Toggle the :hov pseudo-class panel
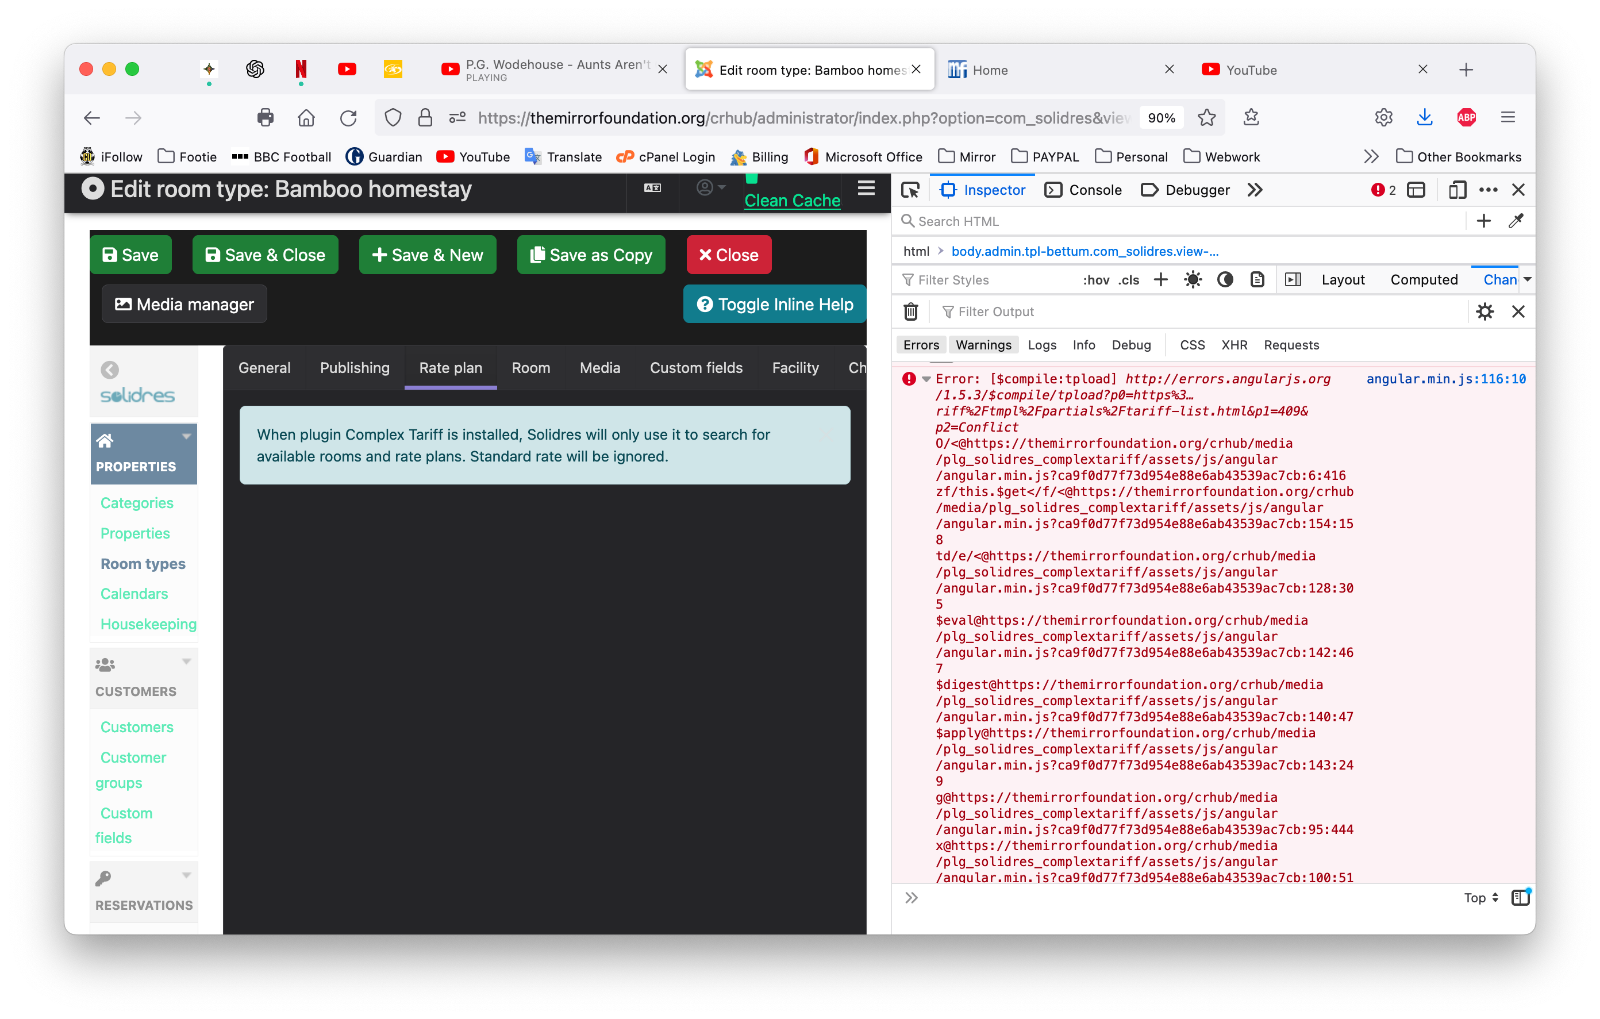This screenshot has width=1600, height=1019. (1096, 280)
